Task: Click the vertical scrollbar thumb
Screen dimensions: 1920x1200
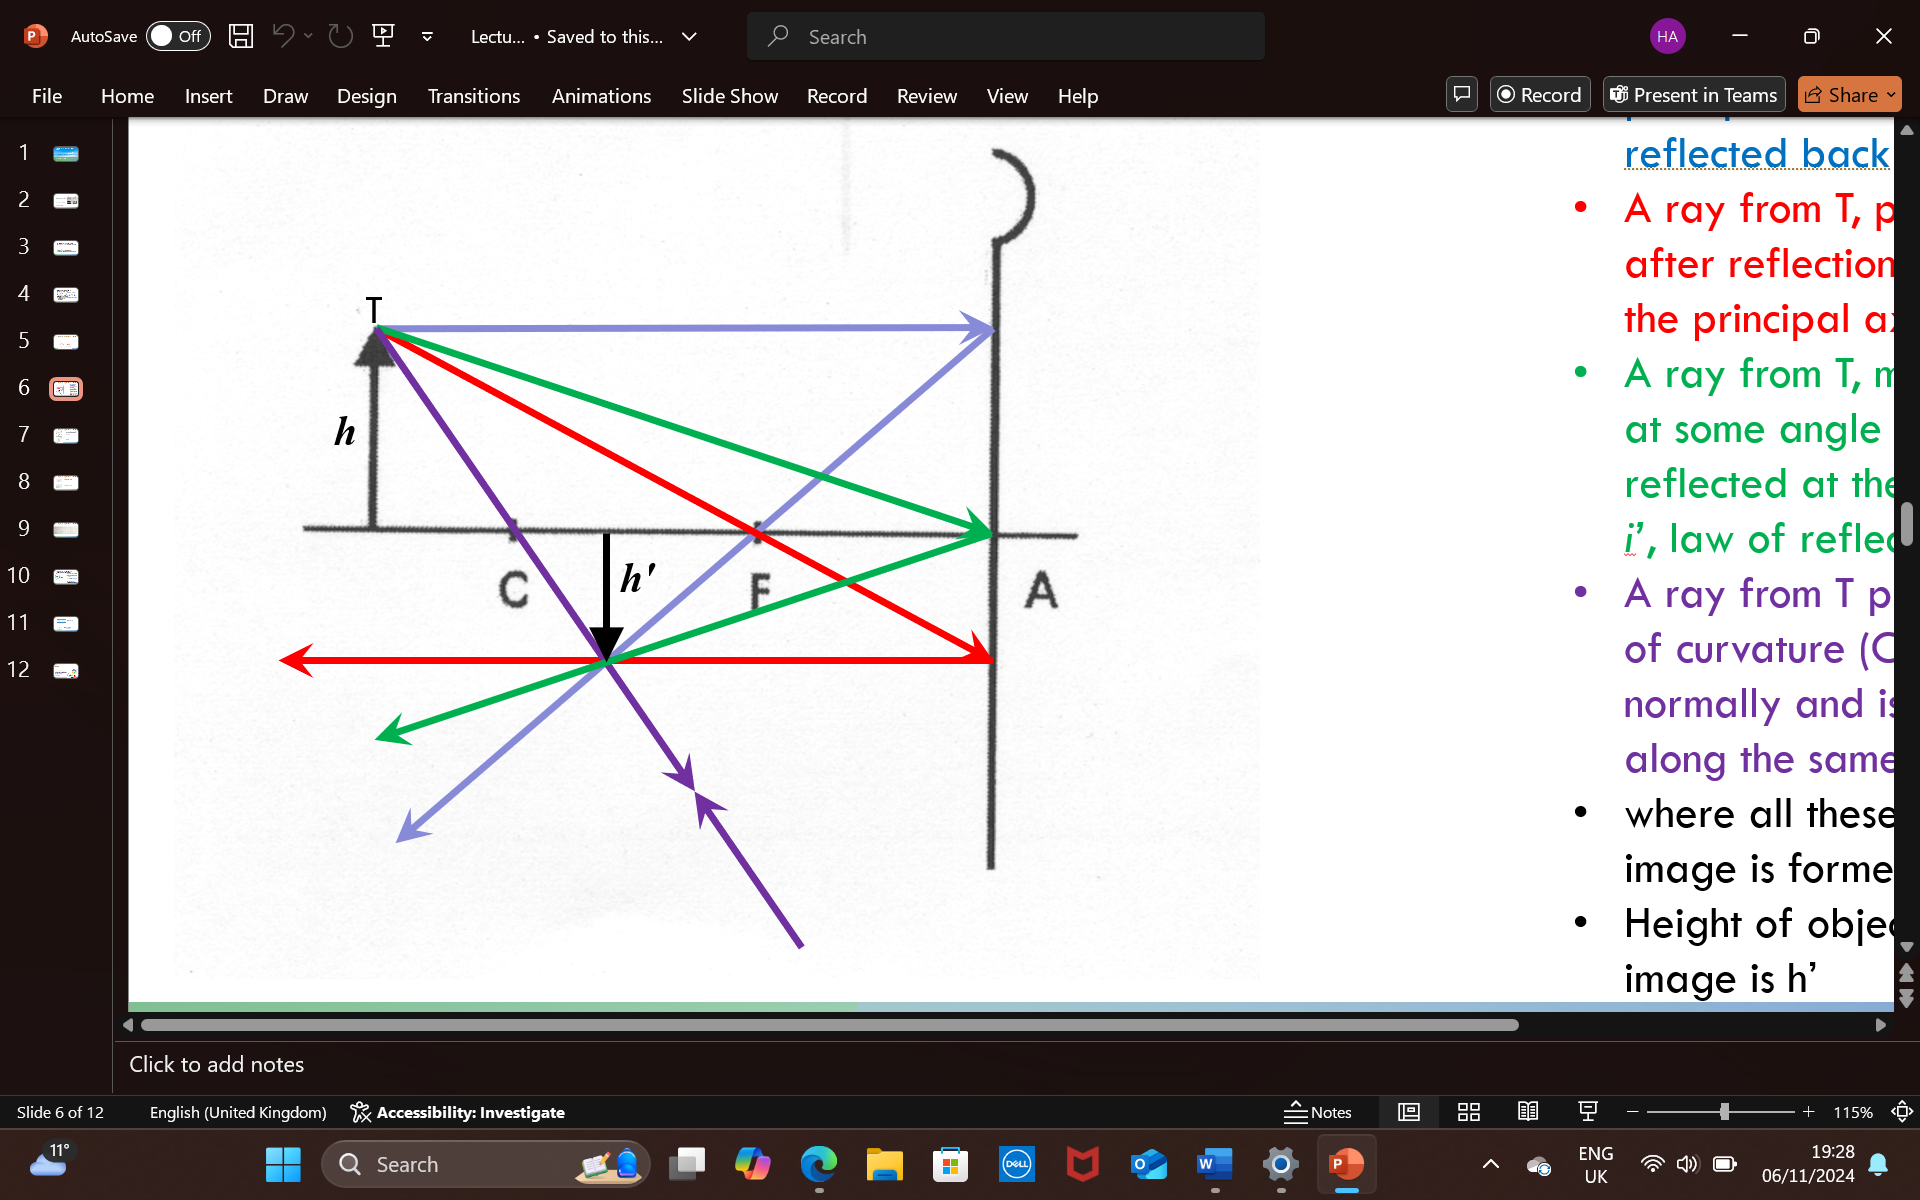Action: click(1907, 524)
